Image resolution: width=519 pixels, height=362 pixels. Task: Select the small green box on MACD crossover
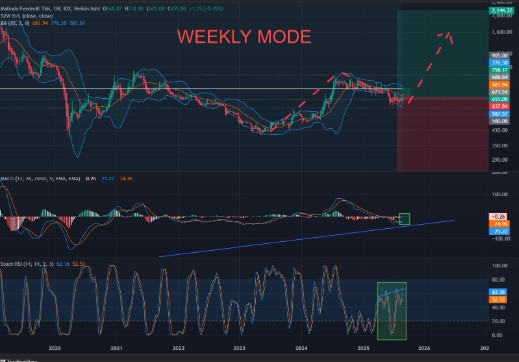[404, 219]
